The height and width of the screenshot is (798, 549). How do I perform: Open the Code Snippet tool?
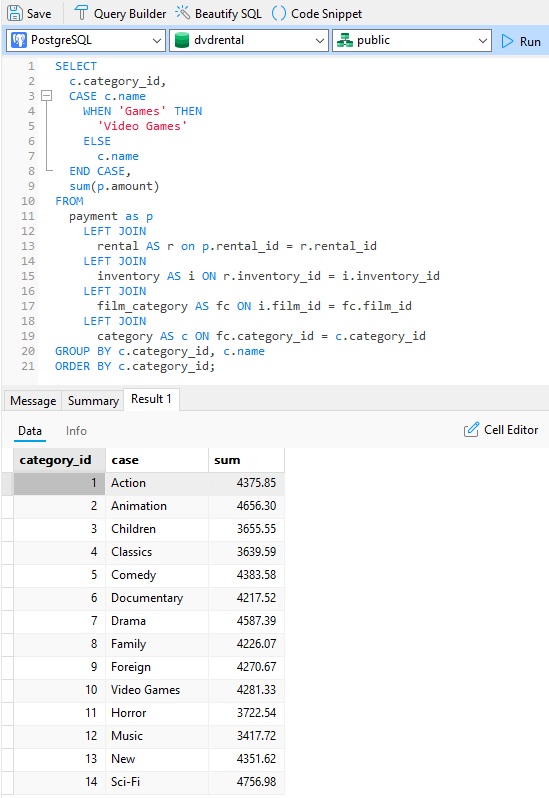(x=316, y=14)
